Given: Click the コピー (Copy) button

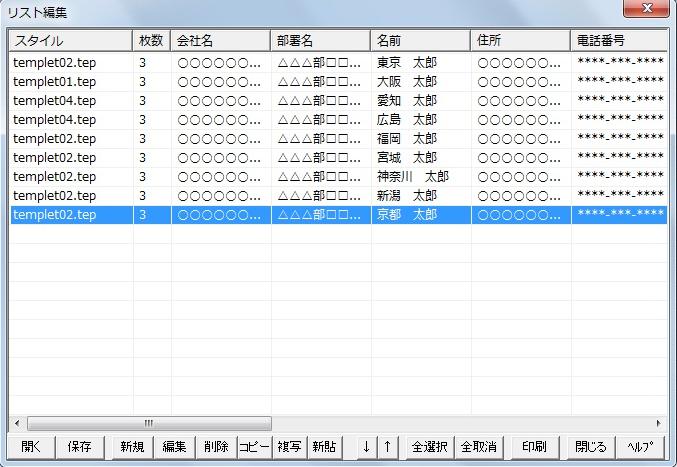Looking at the screenshot, I should tap(254, 447).
